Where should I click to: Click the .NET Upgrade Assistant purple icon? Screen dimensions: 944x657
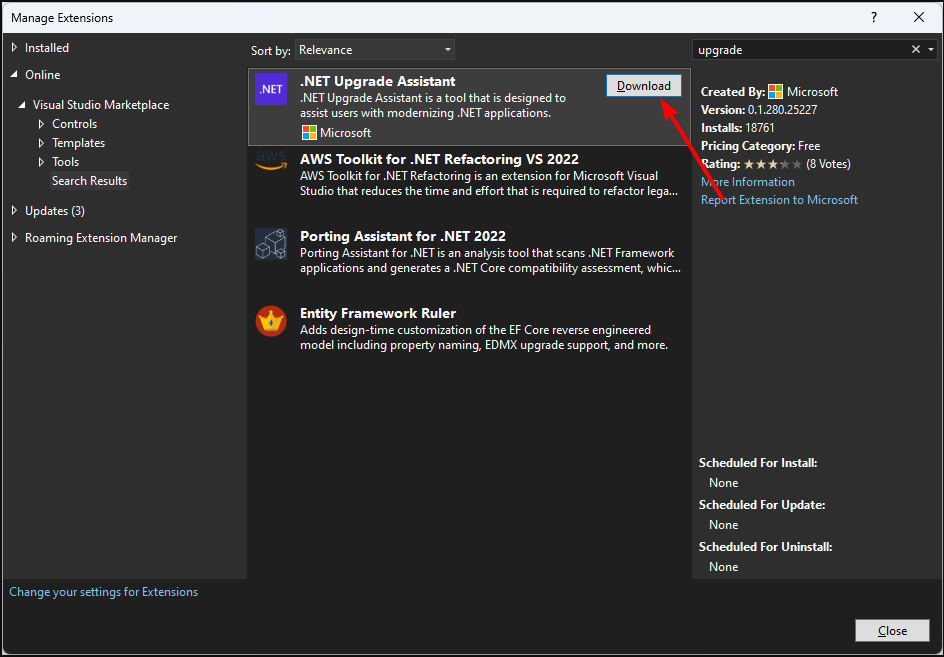(271, 89)
